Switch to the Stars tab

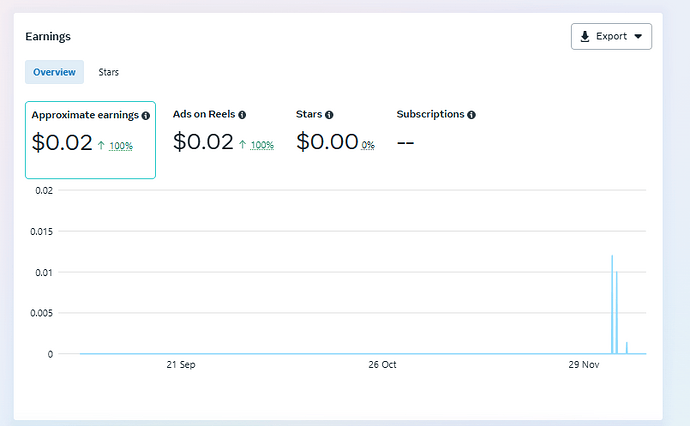click(x=108, y=72)
